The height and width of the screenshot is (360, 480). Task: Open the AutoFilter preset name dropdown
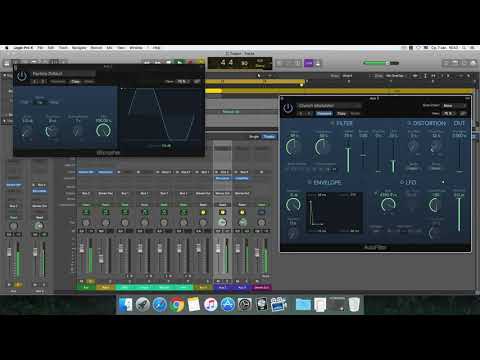click(329, 106)
